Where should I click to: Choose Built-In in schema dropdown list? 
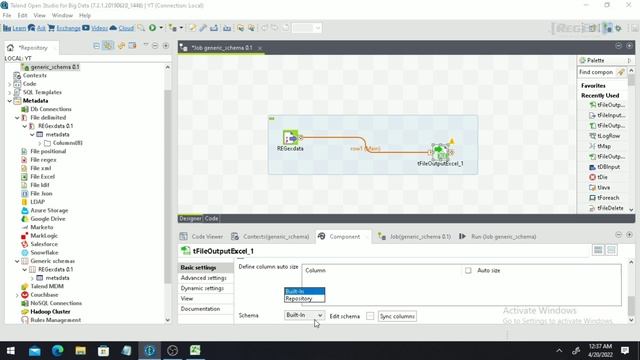tap(304, 291)
